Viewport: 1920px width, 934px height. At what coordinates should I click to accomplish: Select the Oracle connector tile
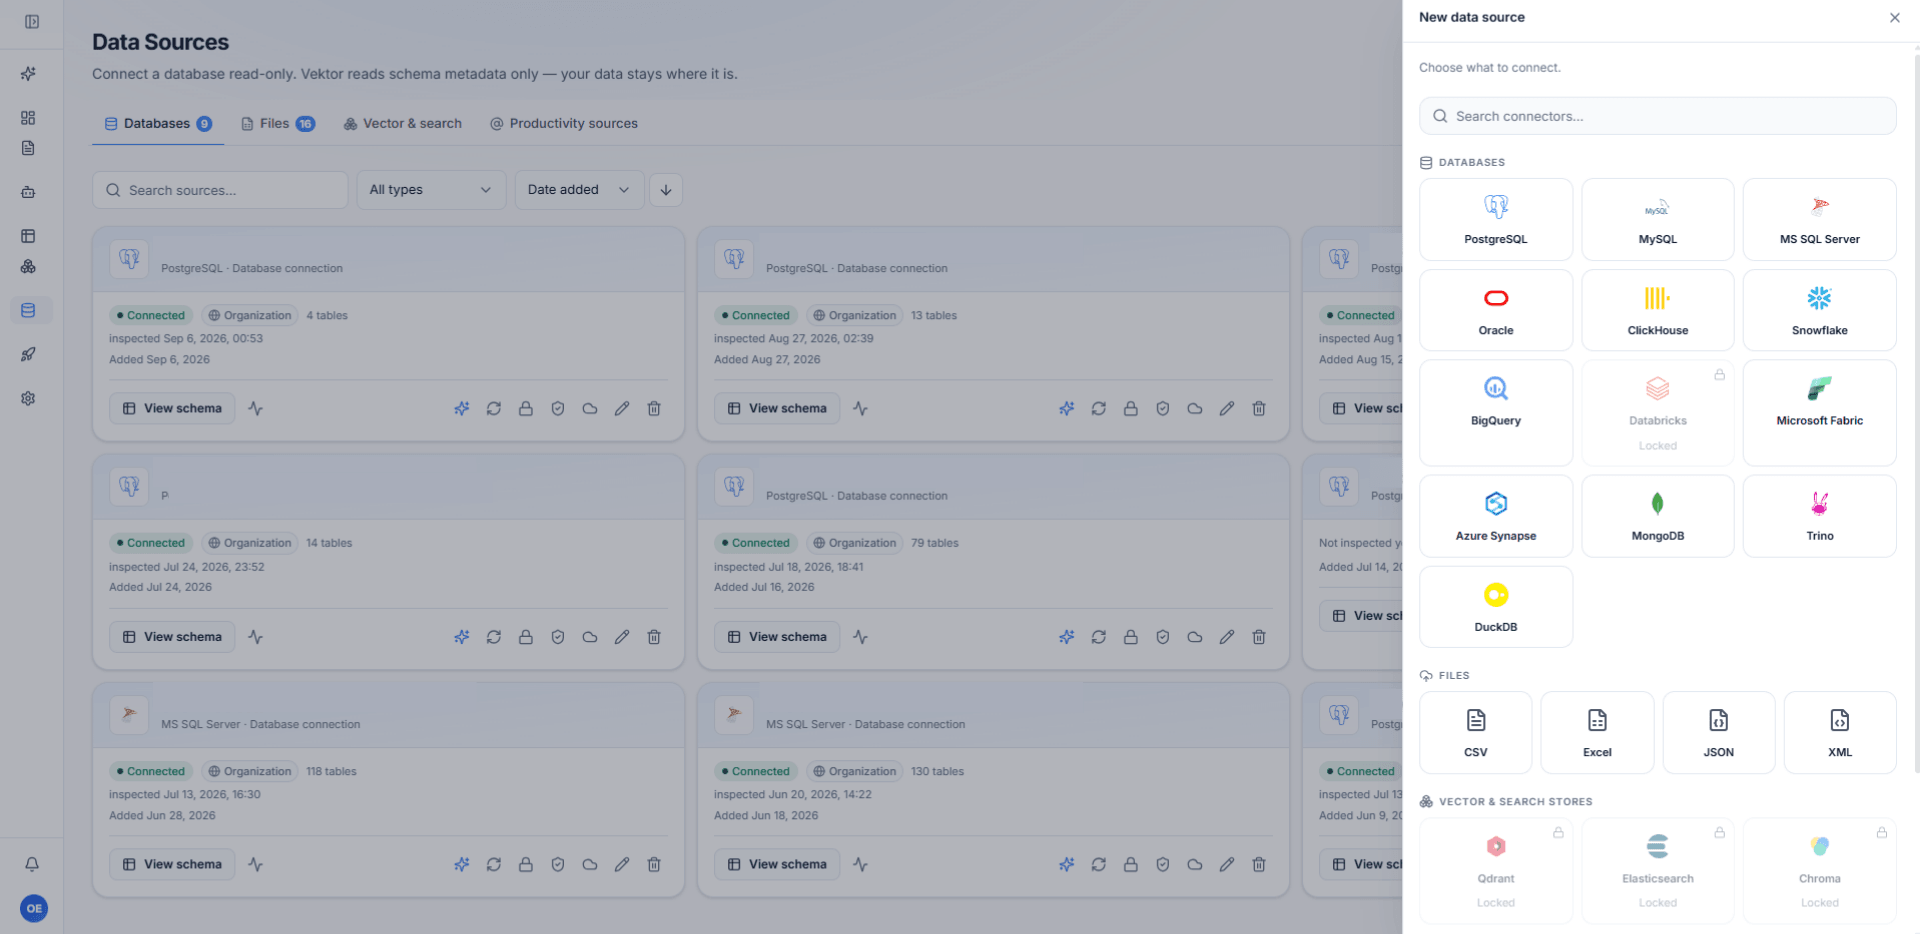1495,310
